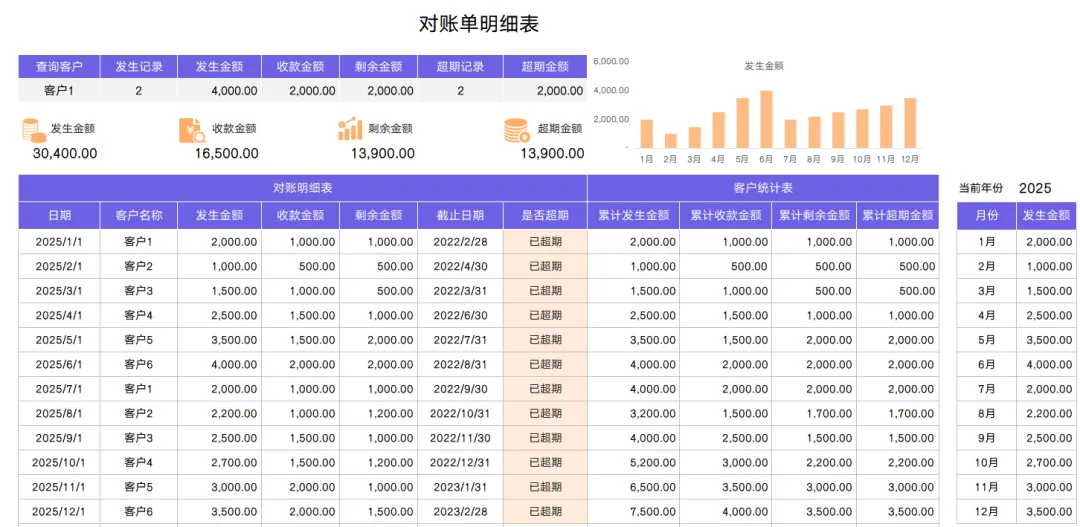
Task: Select the 客户统计表 section header
Action: point(763,188)
